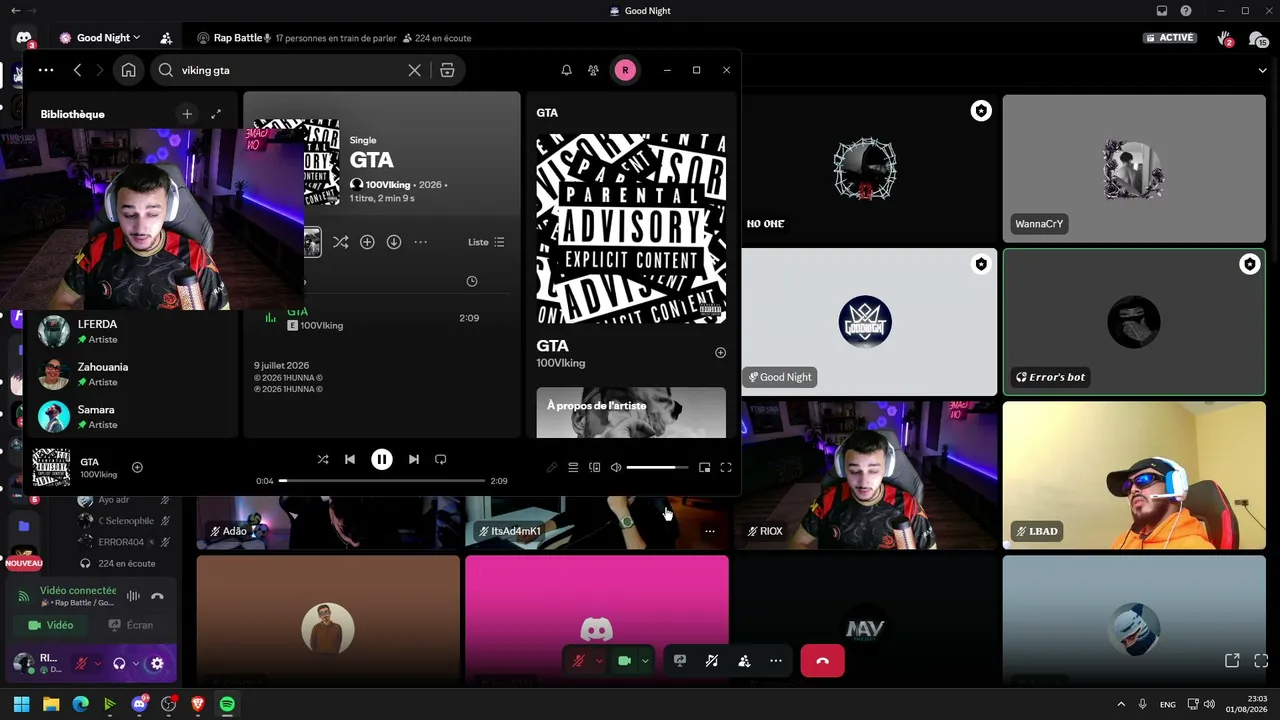The height and width of the screenshot is (720, 1280).
Task: Enter Spotify full screen mode
Action: coord(726,467)
